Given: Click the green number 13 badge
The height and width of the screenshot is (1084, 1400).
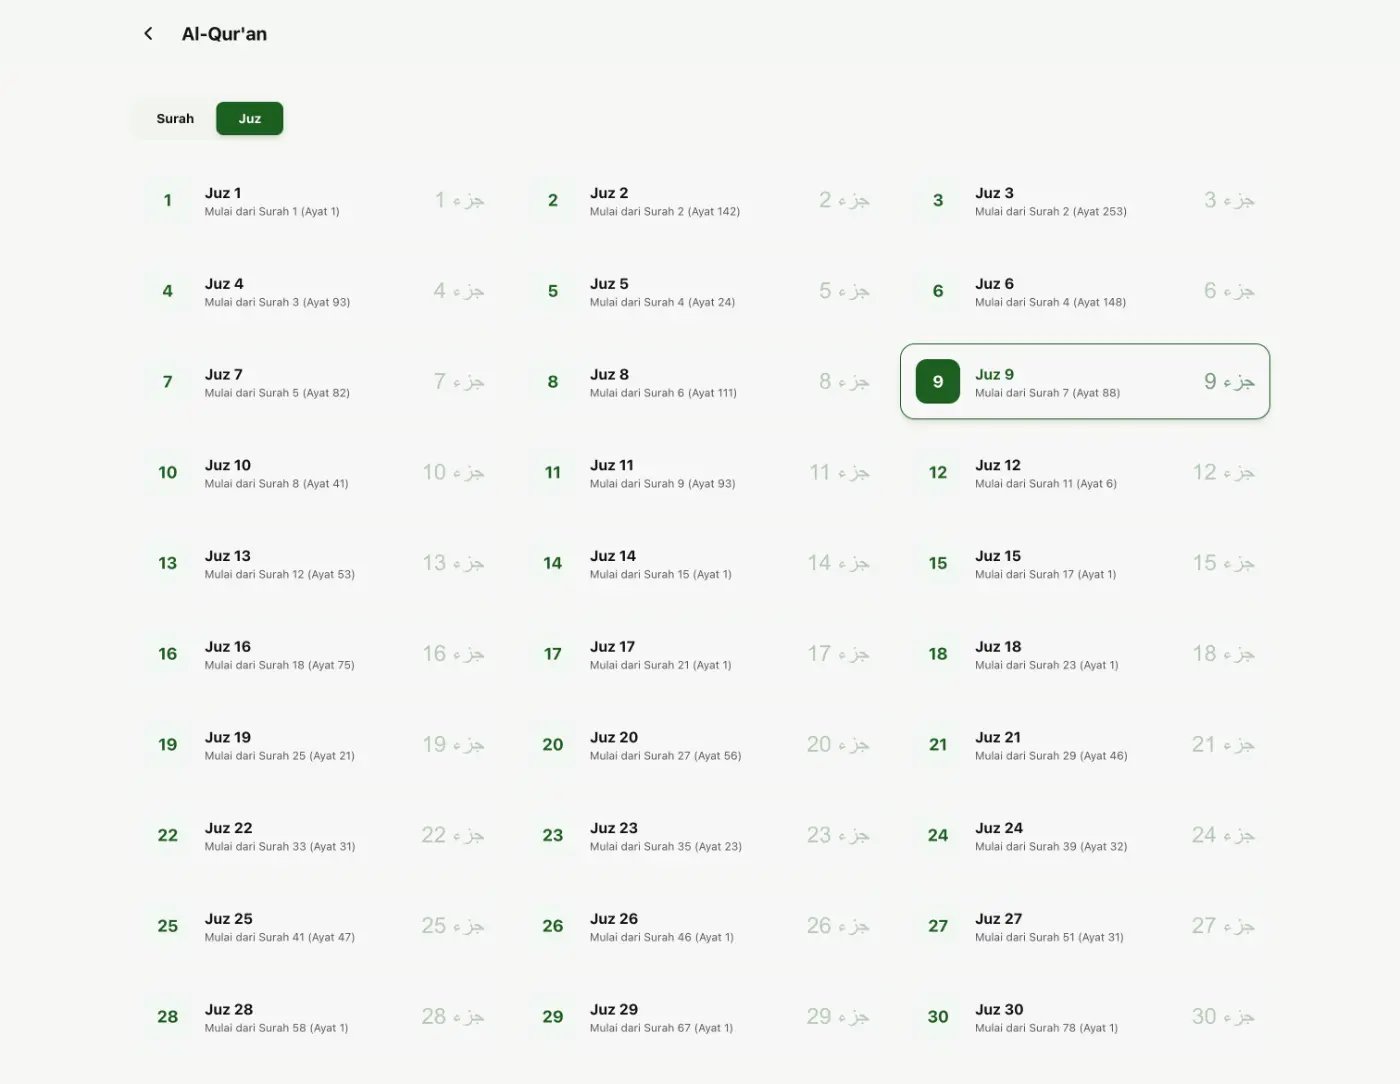Looking at the screenshot, I should click(x=168, y=564).
